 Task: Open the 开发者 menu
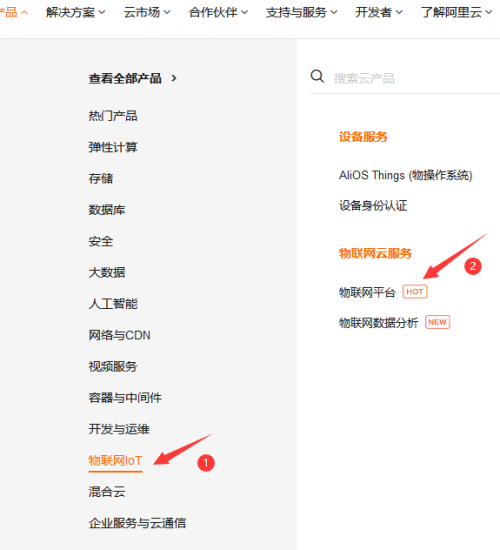[x=379, y=12]
